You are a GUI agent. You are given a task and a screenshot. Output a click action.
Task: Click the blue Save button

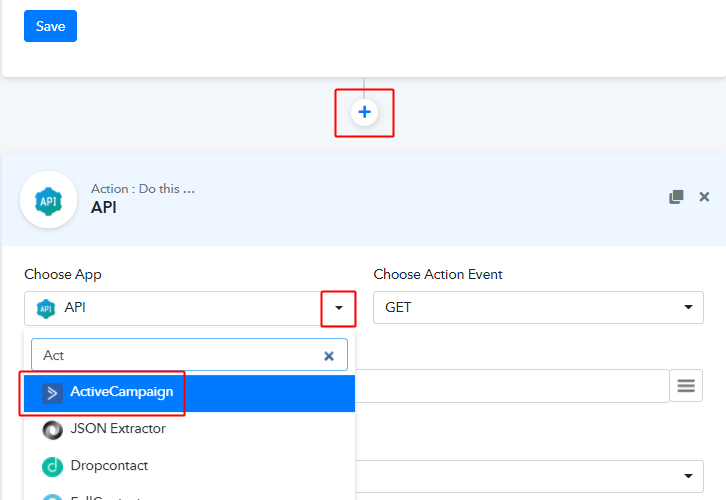point(50,26)
